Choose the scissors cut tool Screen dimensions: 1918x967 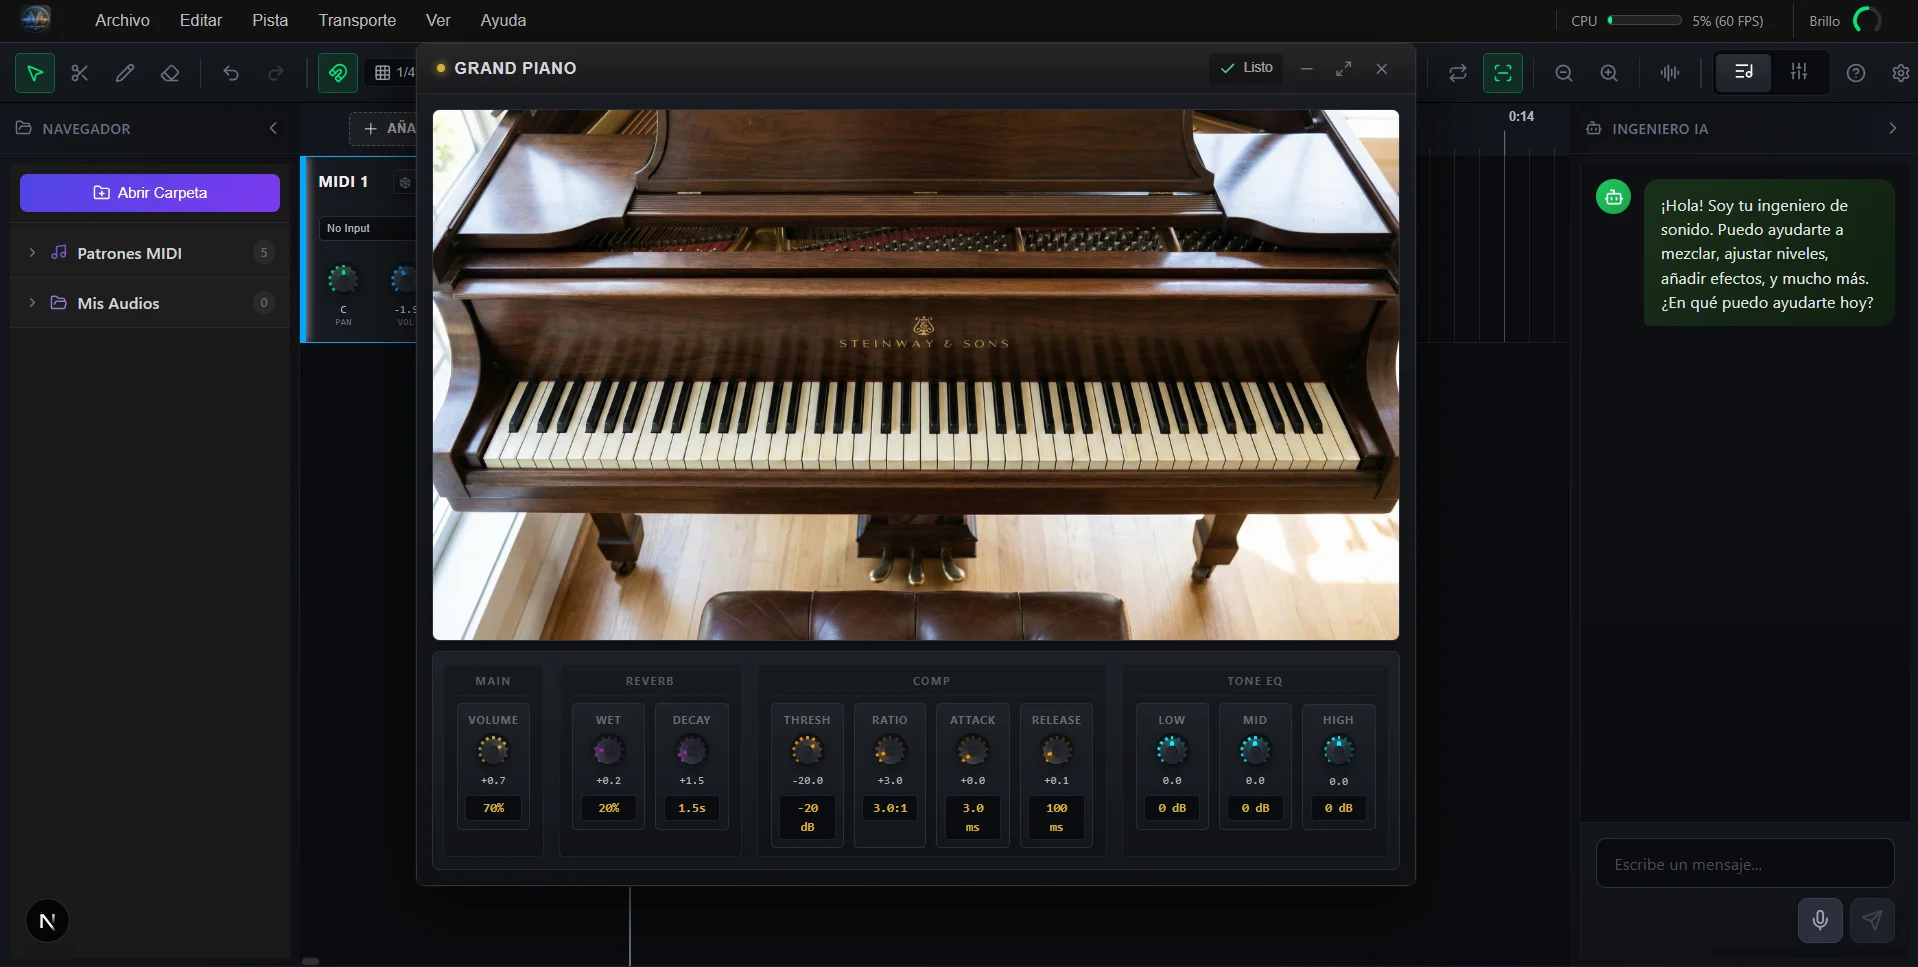pyautogui.click(x=80, y=73)
